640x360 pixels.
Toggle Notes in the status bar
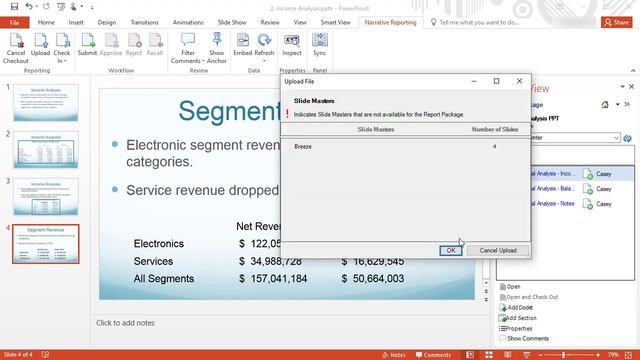[394, 355]
